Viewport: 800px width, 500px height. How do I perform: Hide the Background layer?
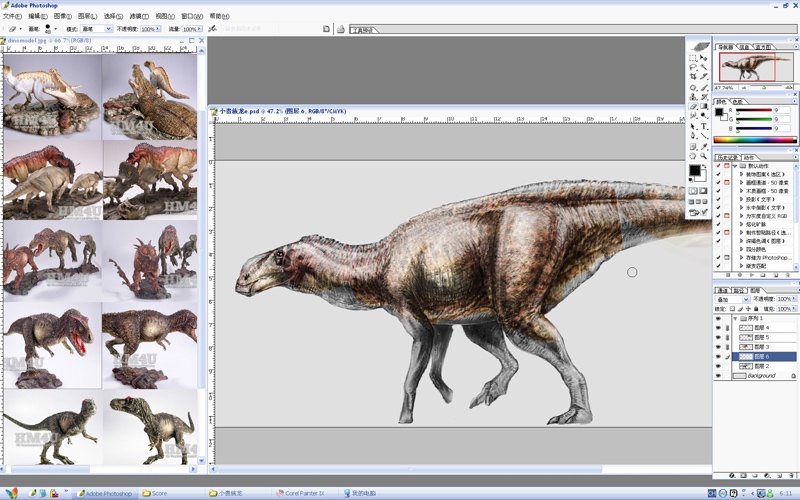pos(718,376)
